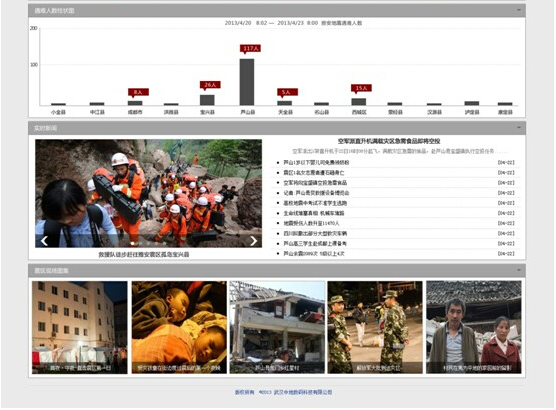Select the first carousel indicator dot
Image resolution: width=556 pixels, height=410 pixels.
(133, 243)
